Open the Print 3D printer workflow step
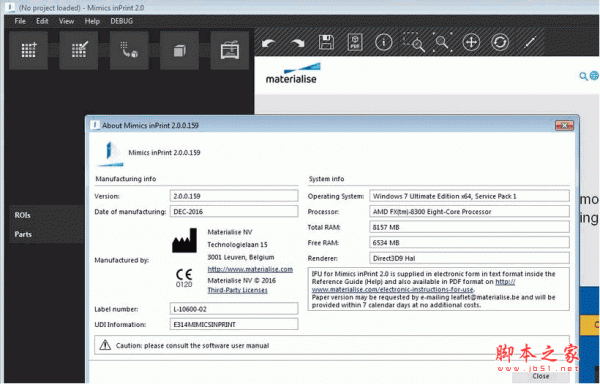The image size is (600, 384). click(x=230, y=50)
